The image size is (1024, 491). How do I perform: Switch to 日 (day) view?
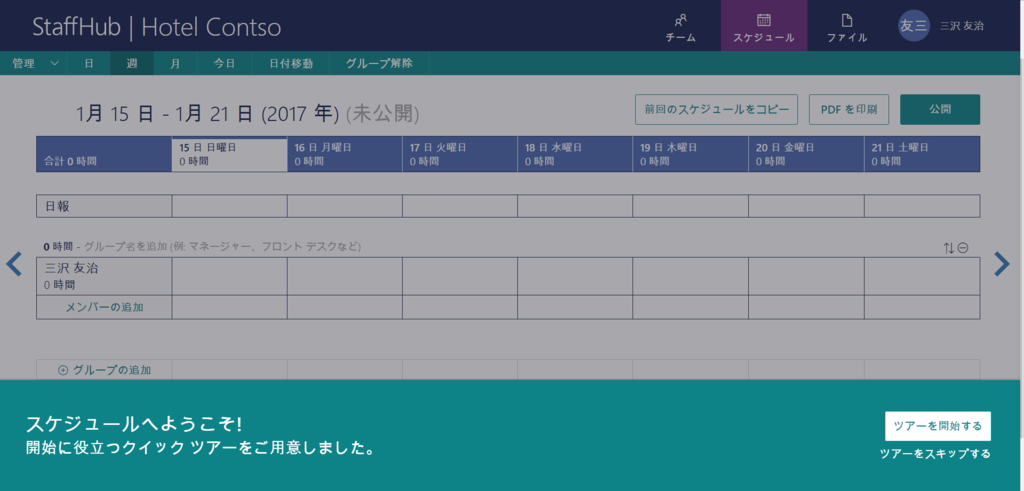click(89, 63)
